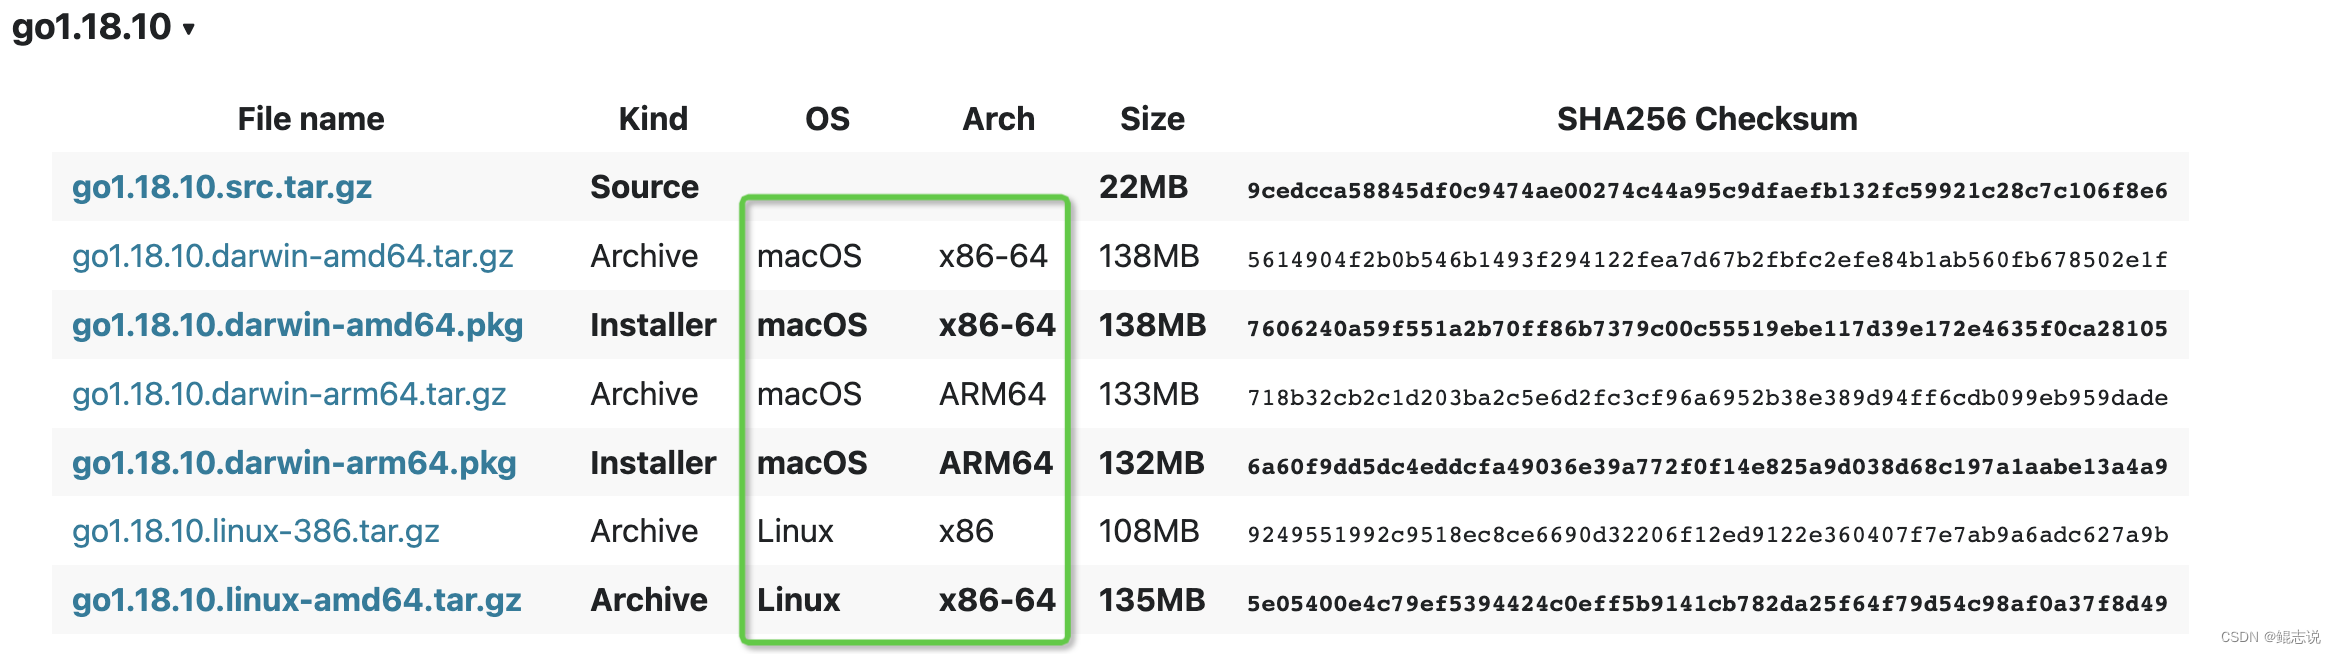Download go1.18.10.linux-amd64.tar.gz archive
Screen dimensions: 2336x654
[x=297, y=600]
